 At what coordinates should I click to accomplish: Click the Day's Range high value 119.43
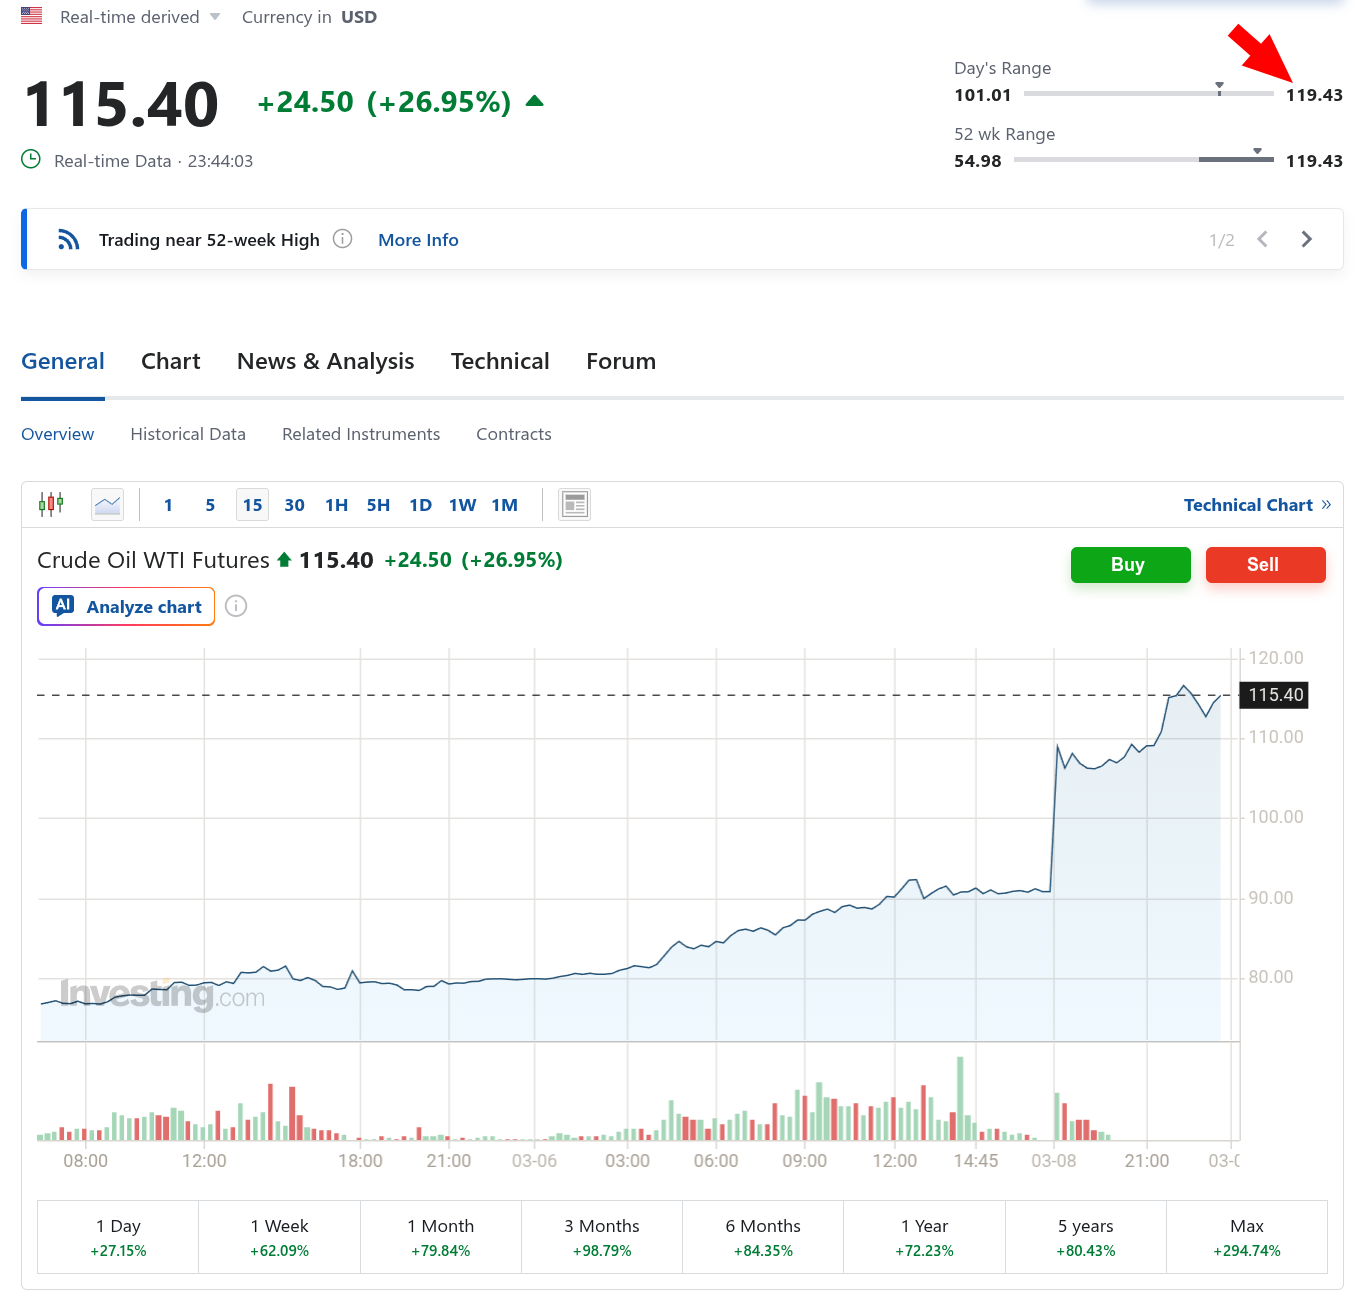1314,95
